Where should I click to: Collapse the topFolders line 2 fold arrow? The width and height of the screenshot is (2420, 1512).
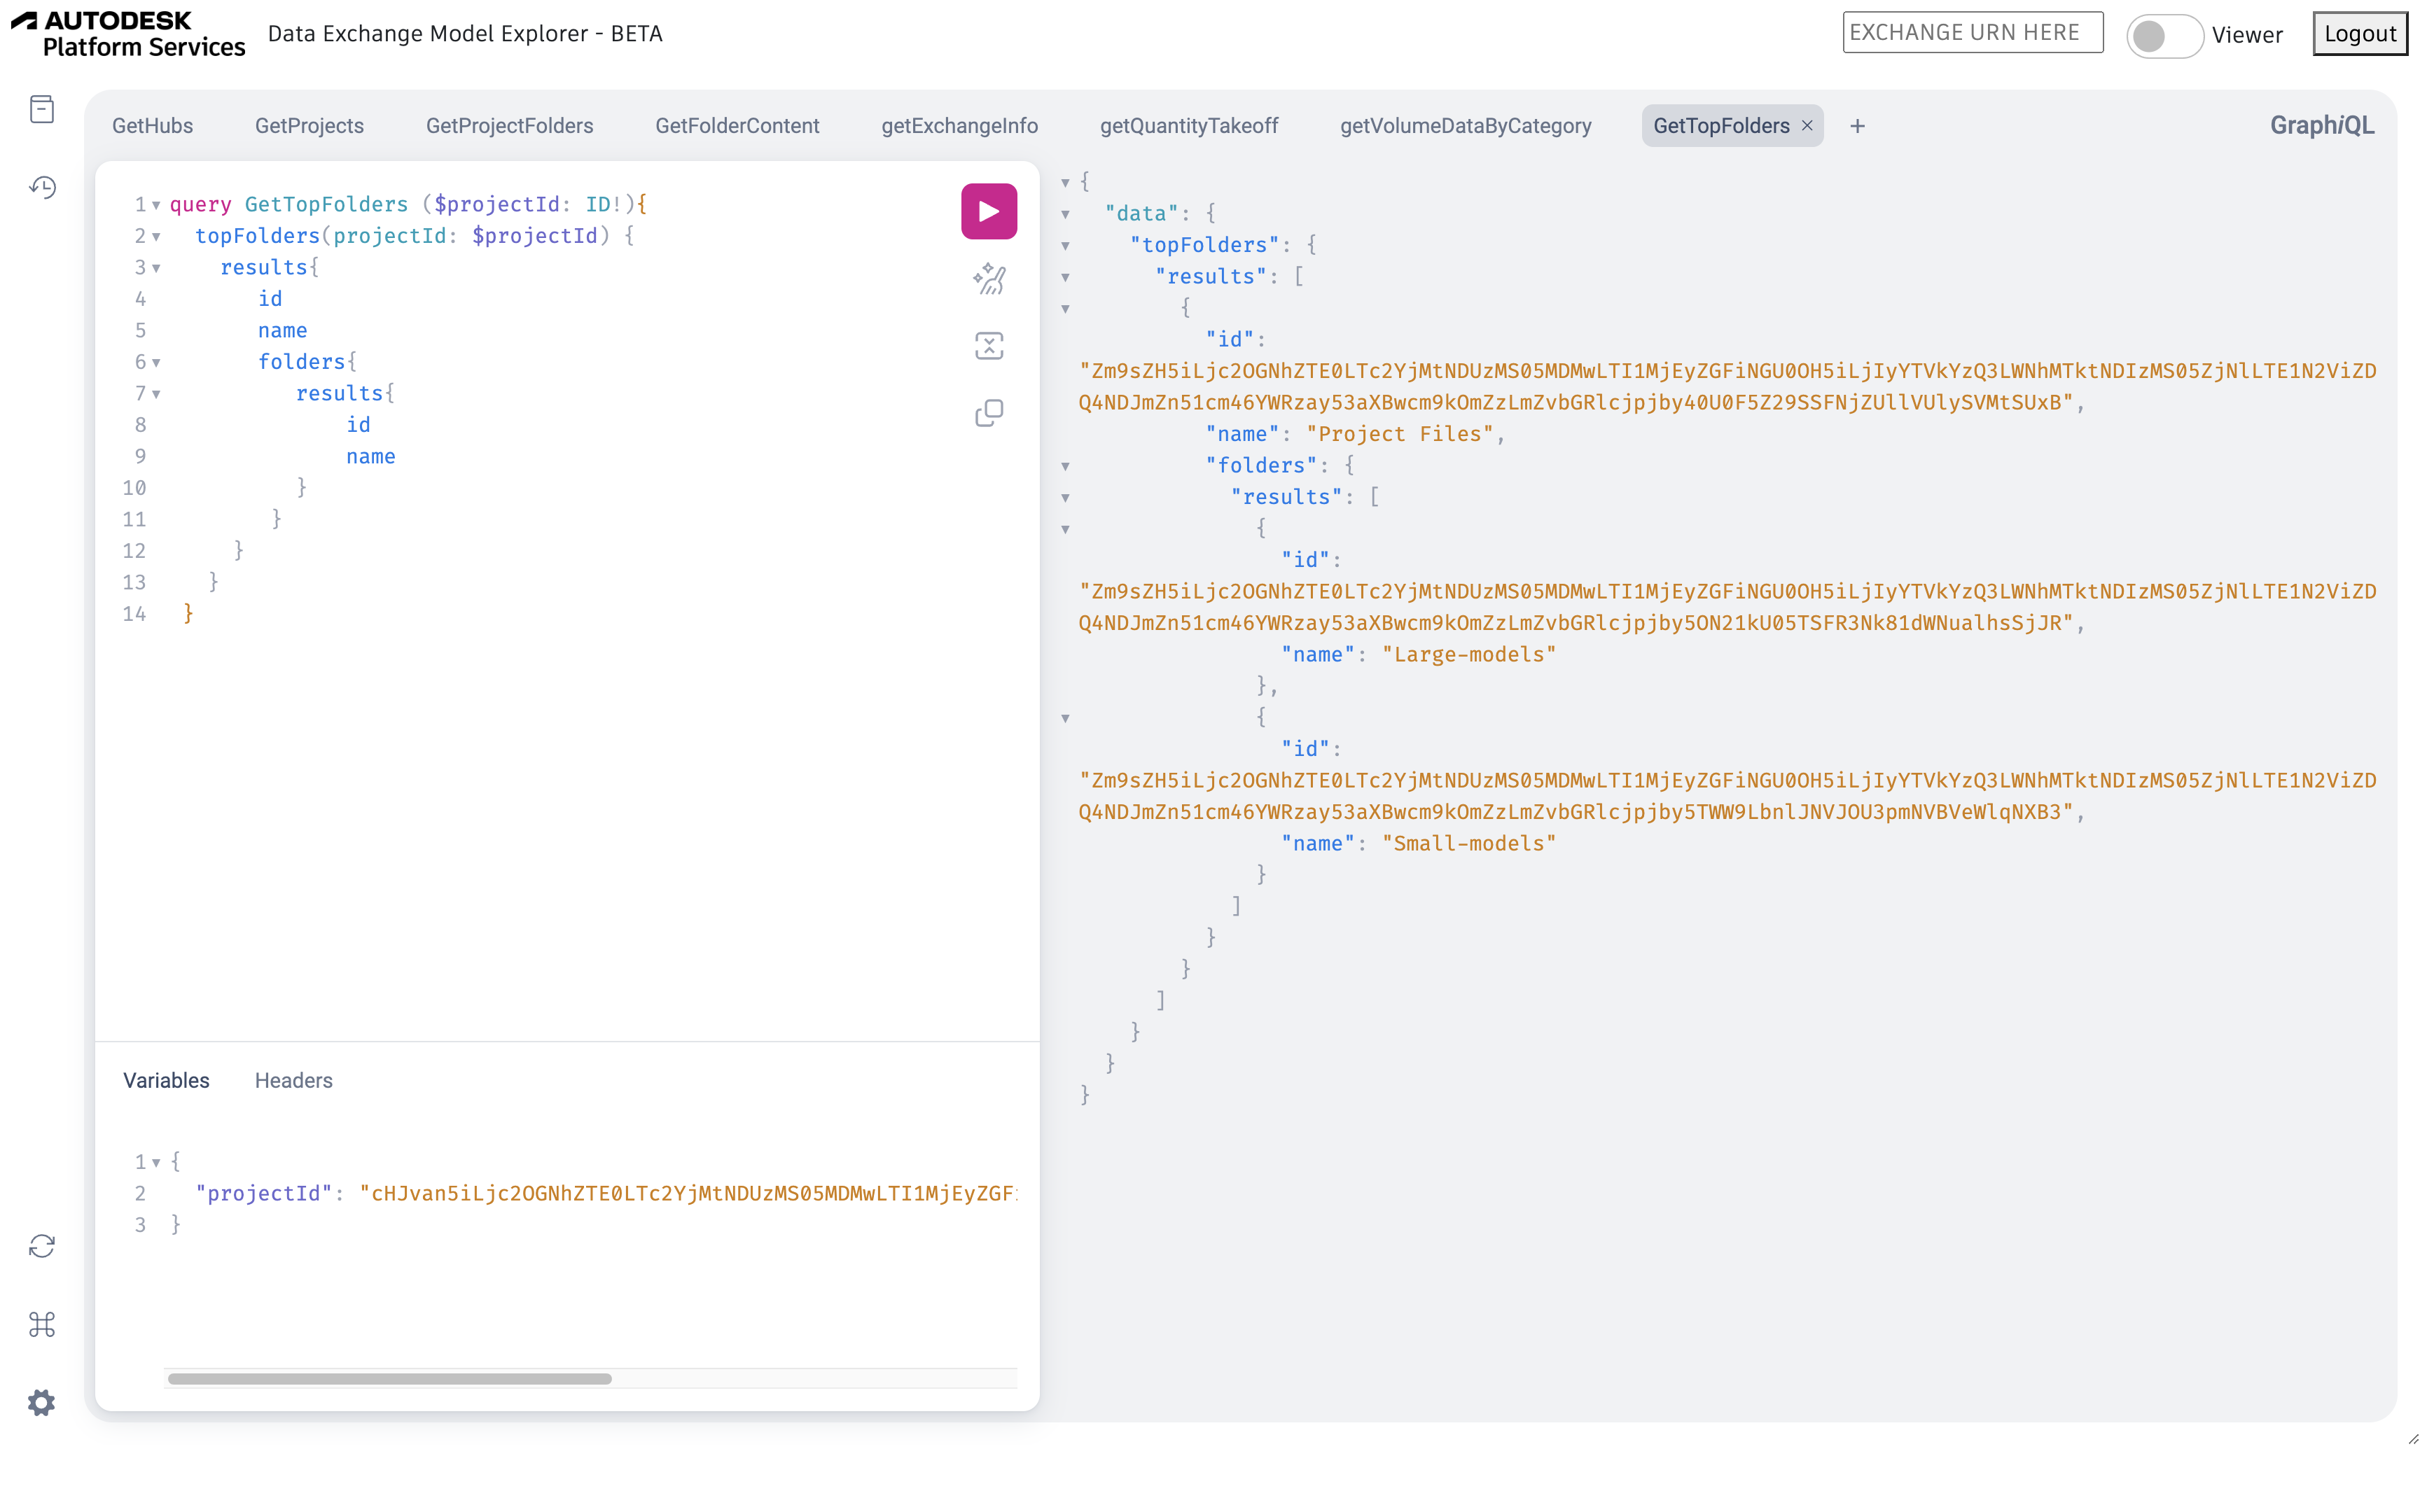coord(157,237)
